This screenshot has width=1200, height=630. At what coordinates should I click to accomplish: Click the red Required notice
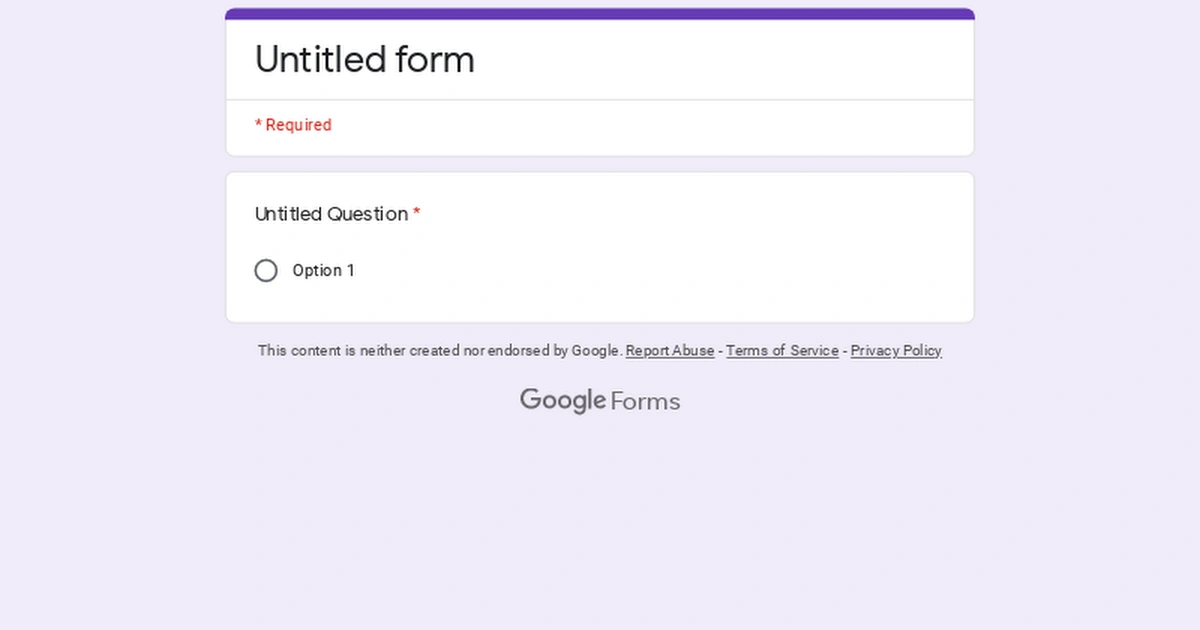click(x=293, y=125)
